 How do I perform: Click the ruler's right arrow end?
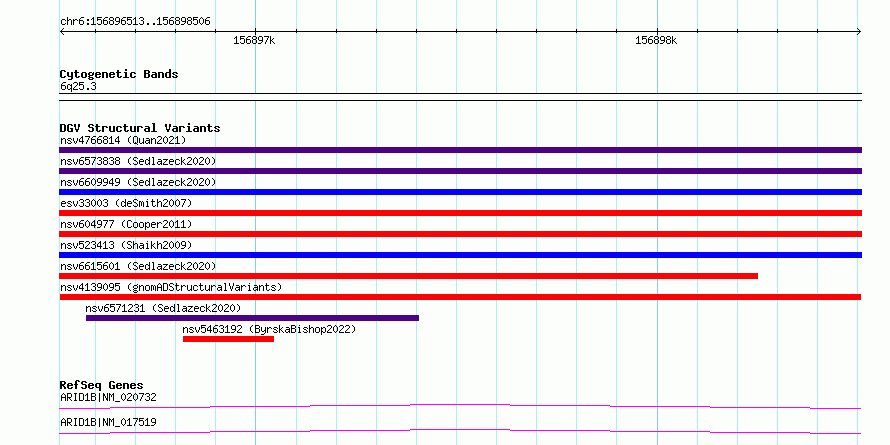(859, 32)
